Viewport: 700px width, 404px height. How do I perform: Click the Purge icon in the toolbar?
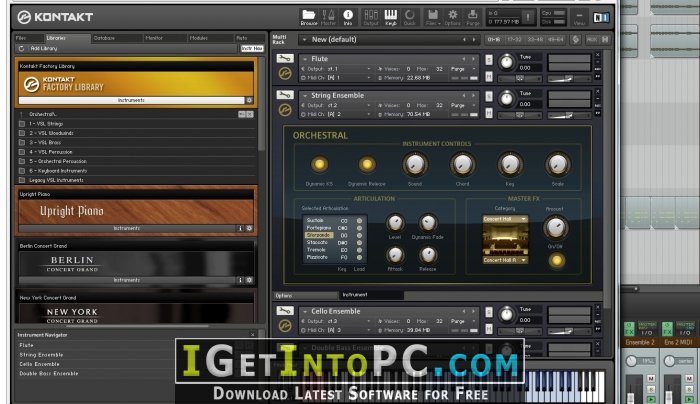pos(472,15)
